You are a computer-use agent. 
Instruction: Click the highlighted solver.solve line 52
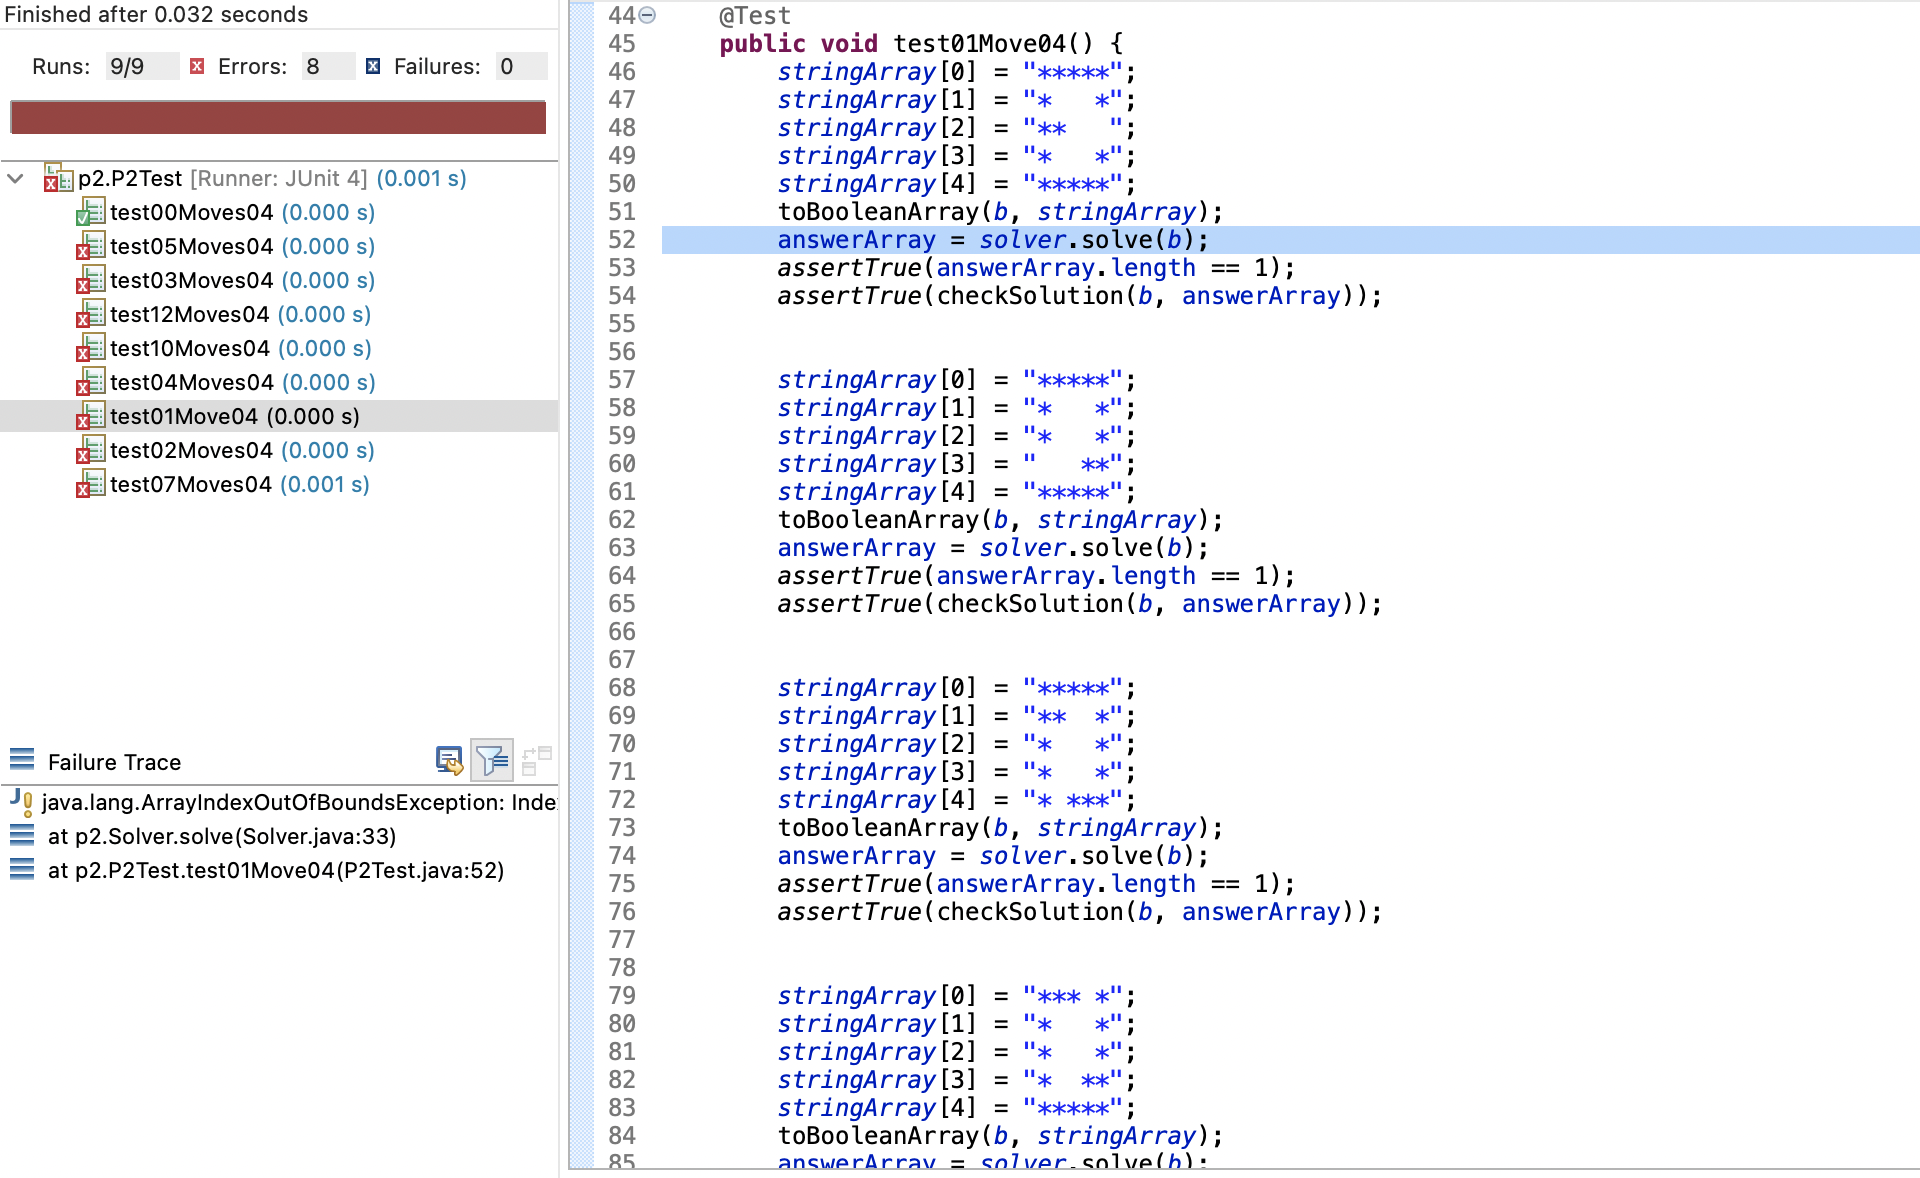pos(992,240)
